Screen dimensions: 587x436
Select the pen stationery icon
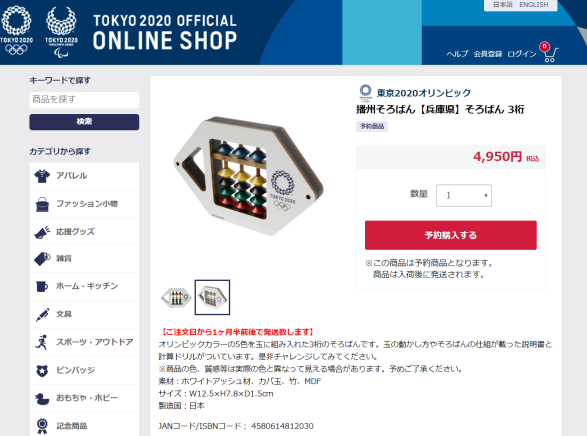[42, 314]
